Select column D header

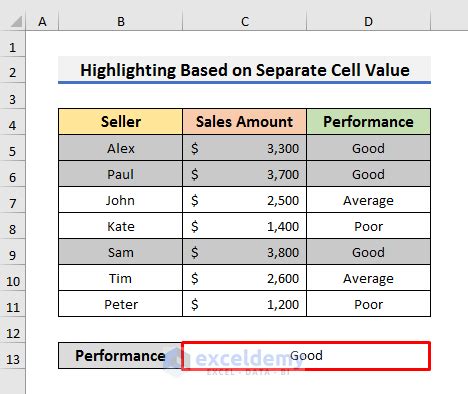click(x=369, y=22)
